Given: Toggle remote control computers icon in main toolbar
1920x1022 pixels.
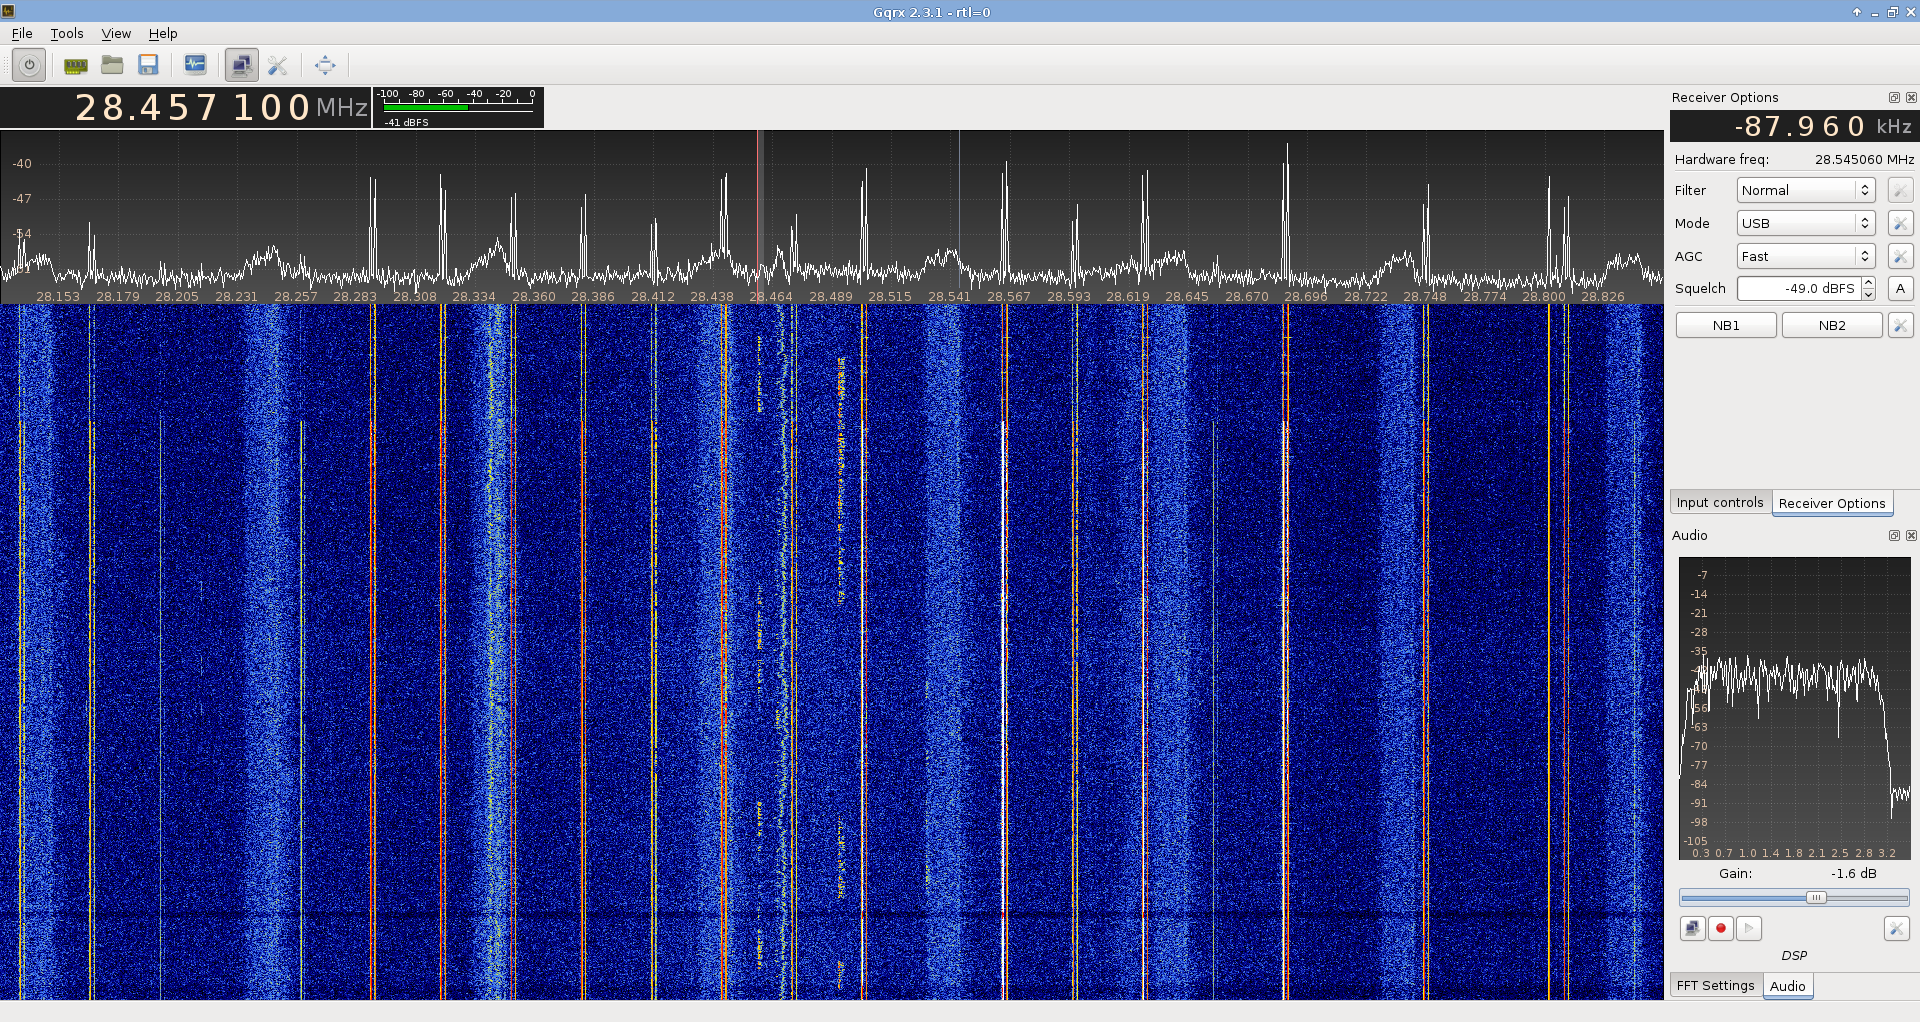Looking at the screenshot, I should [241, 65].
